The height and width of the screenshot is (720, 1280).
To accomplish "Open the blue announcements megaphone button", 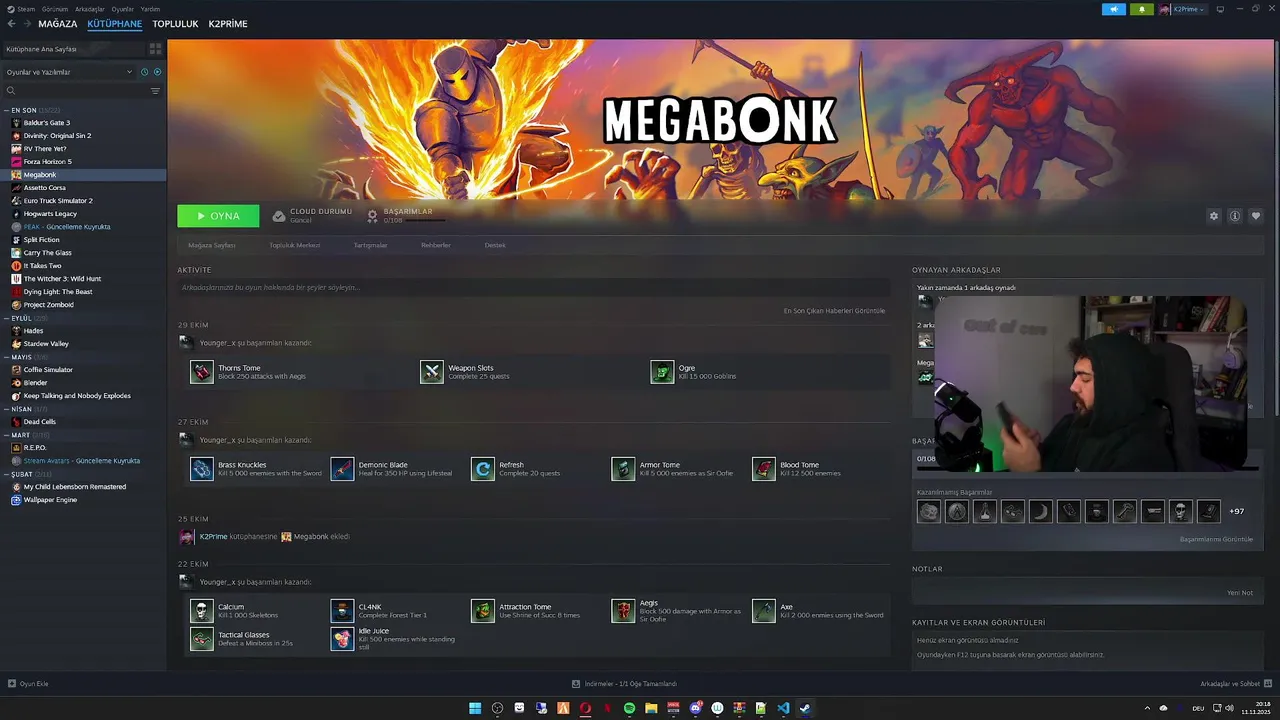I will [x=1114, y=9].
